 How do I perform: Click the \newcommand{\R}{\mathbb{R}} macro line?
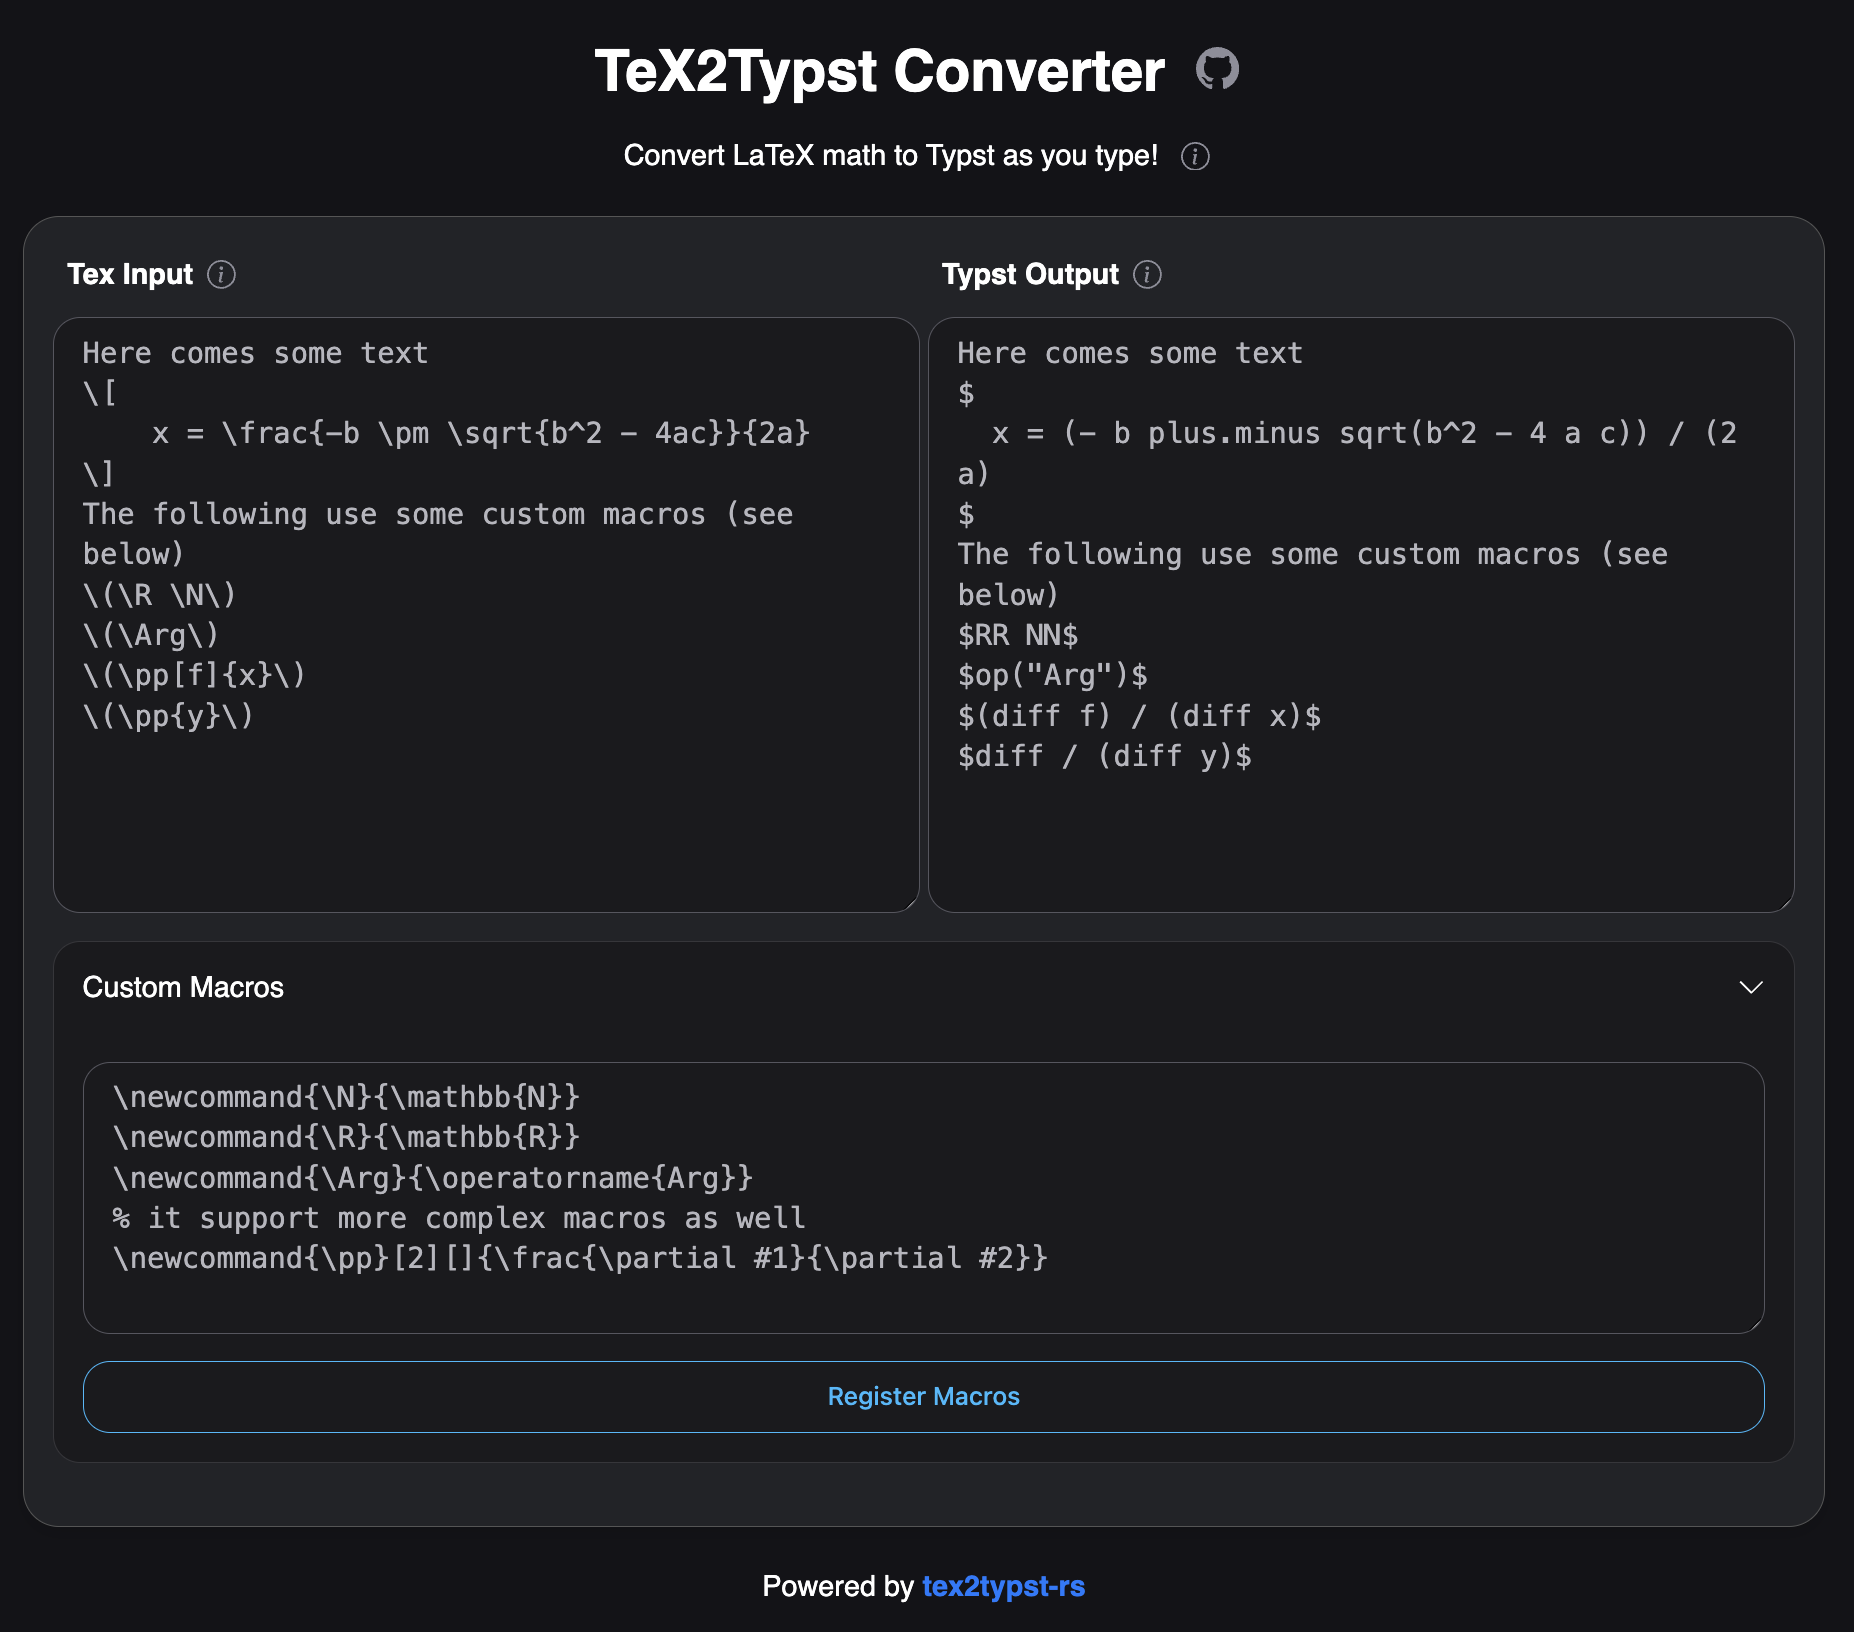(x=346, y=1137)
